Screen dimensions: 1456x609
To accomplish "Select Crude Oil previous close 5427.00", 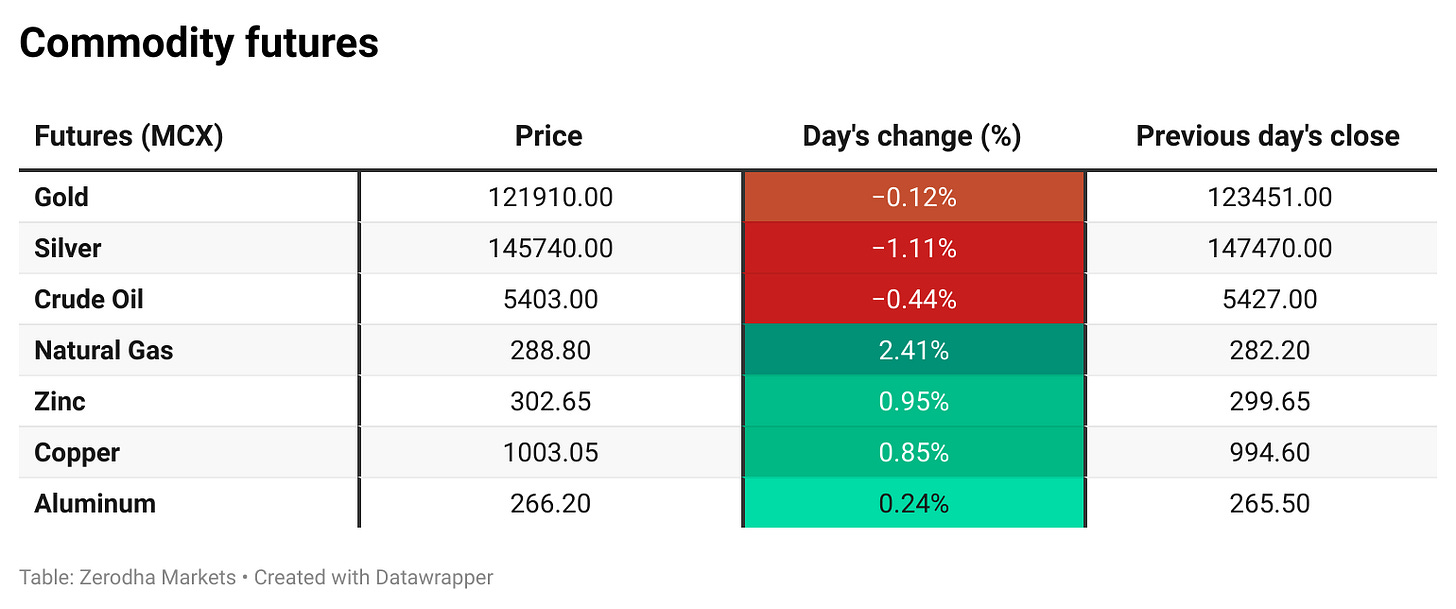I will (x=1269, y=299).
